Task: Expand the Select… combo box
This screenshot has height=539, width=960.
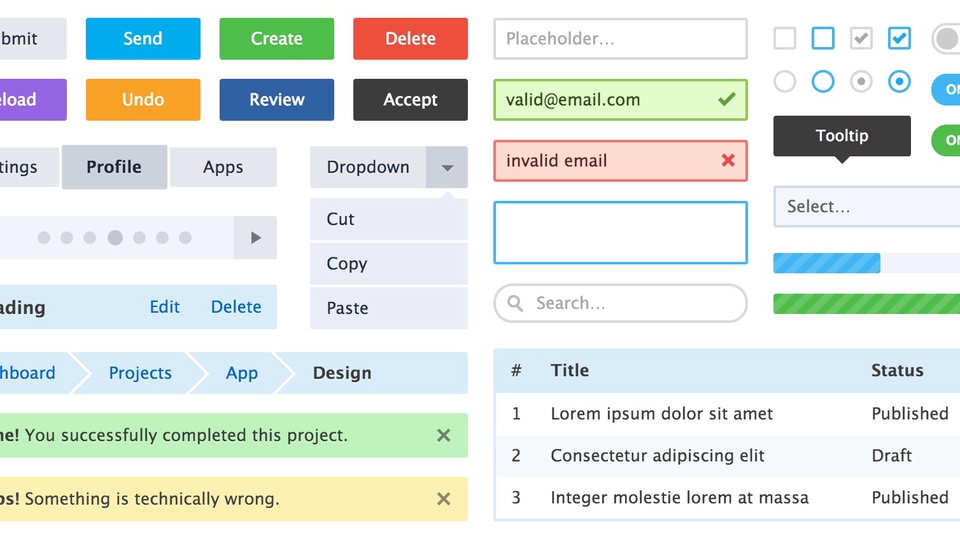Action: click(866, 206)
